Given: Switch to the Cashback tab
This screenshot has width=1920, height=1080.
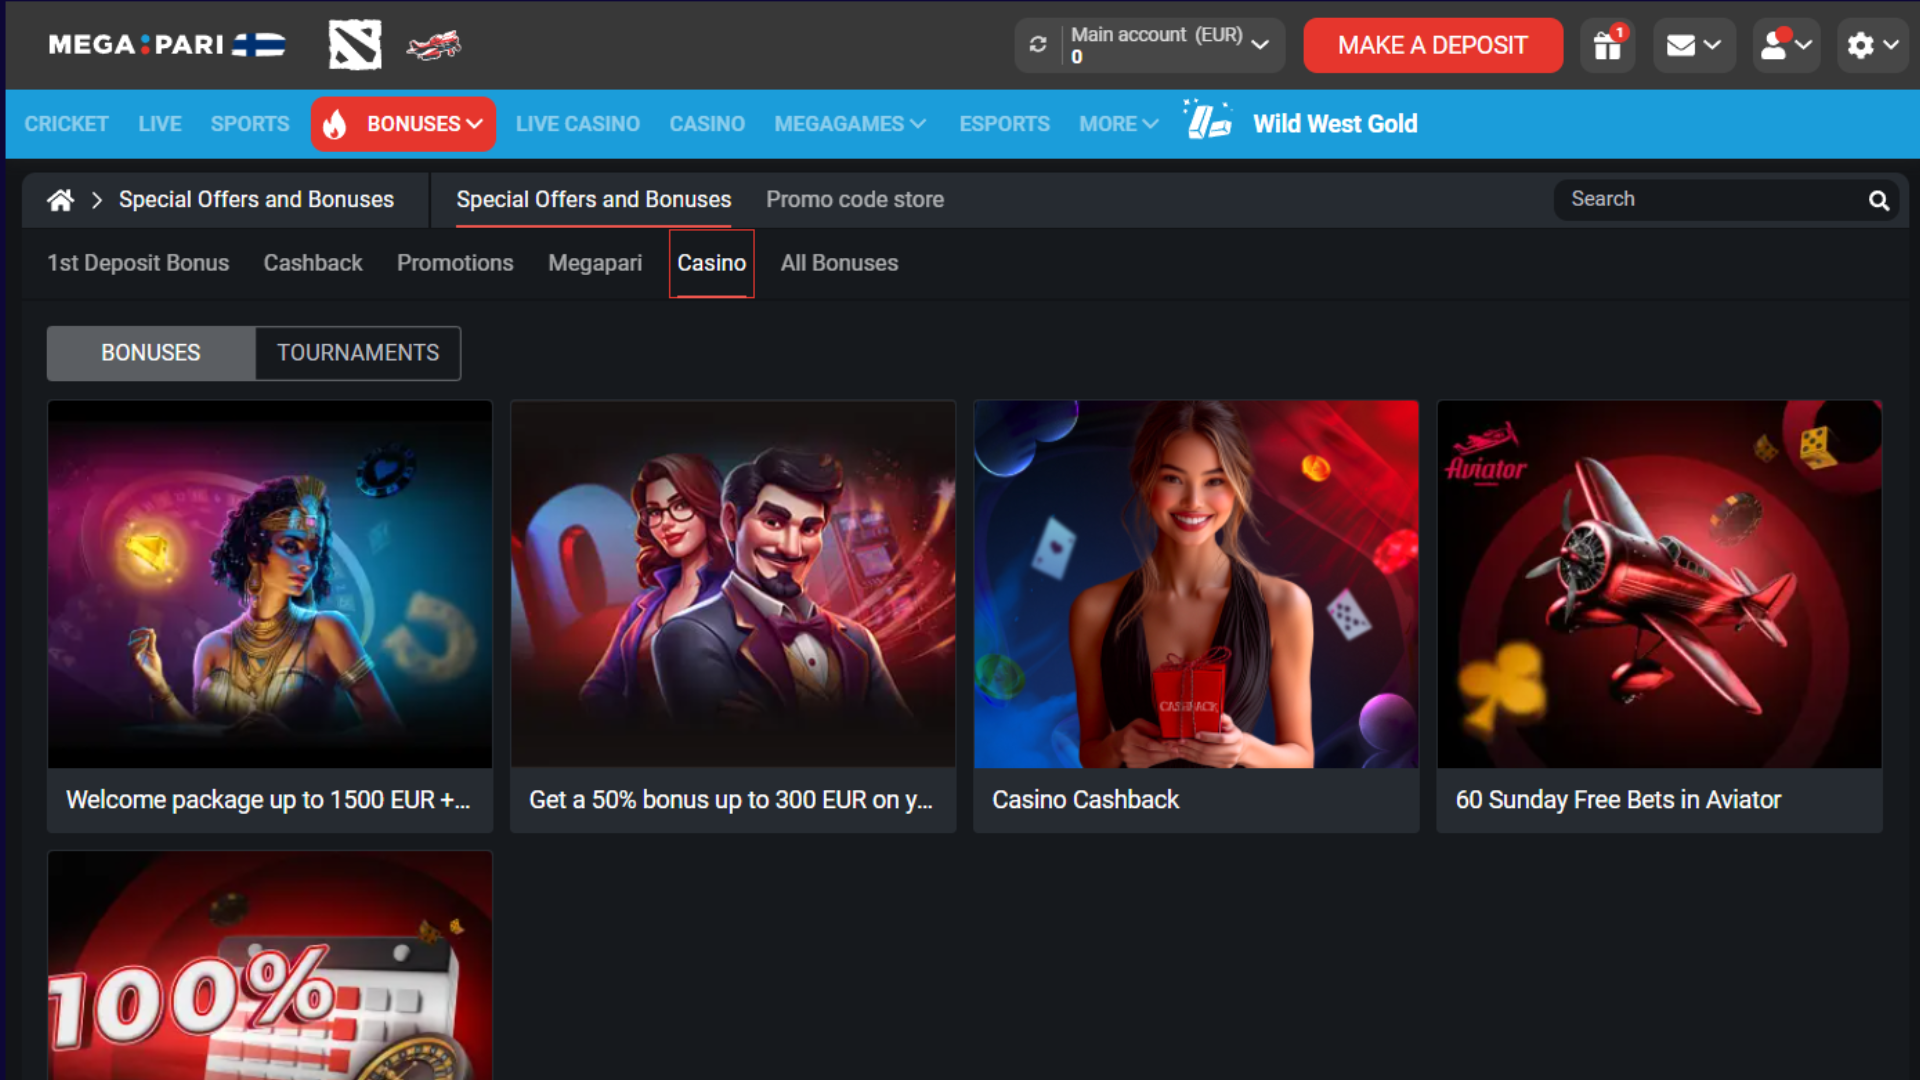Looking at the screenshot, I should tap(313, 263).
